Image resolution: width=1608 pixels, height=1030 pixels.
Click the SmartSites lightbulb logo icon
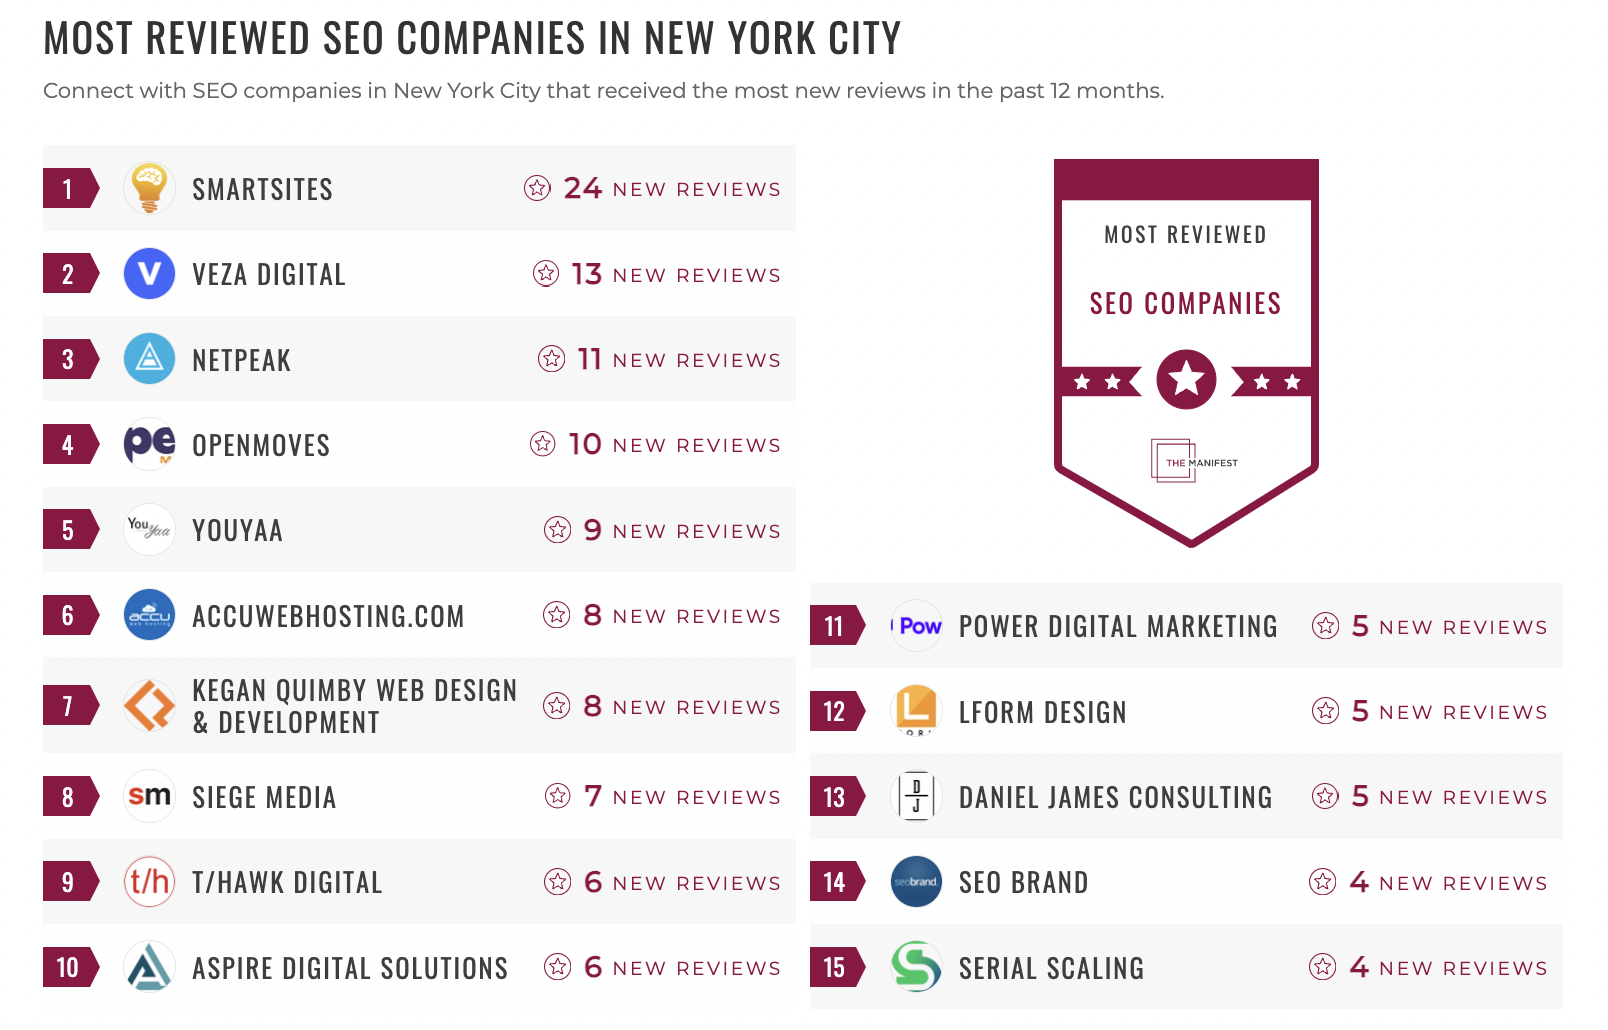[x=149, y=188]
